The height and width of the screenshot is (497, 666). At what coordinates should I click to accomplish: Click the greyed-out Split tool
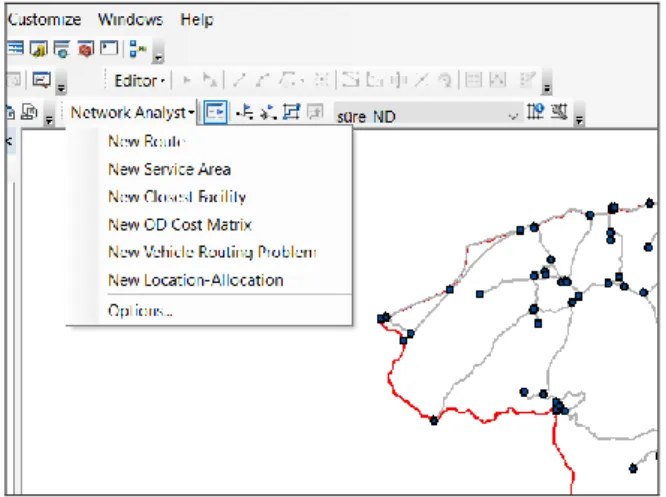pos(421,79)
